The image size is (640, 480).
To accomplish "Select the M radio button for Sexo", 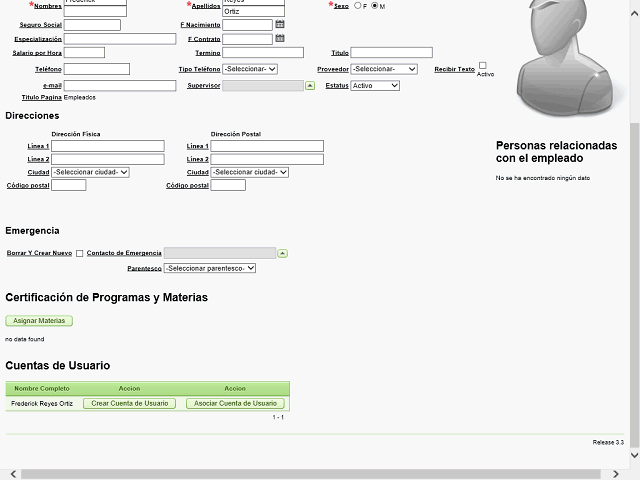I will (375, 6).
